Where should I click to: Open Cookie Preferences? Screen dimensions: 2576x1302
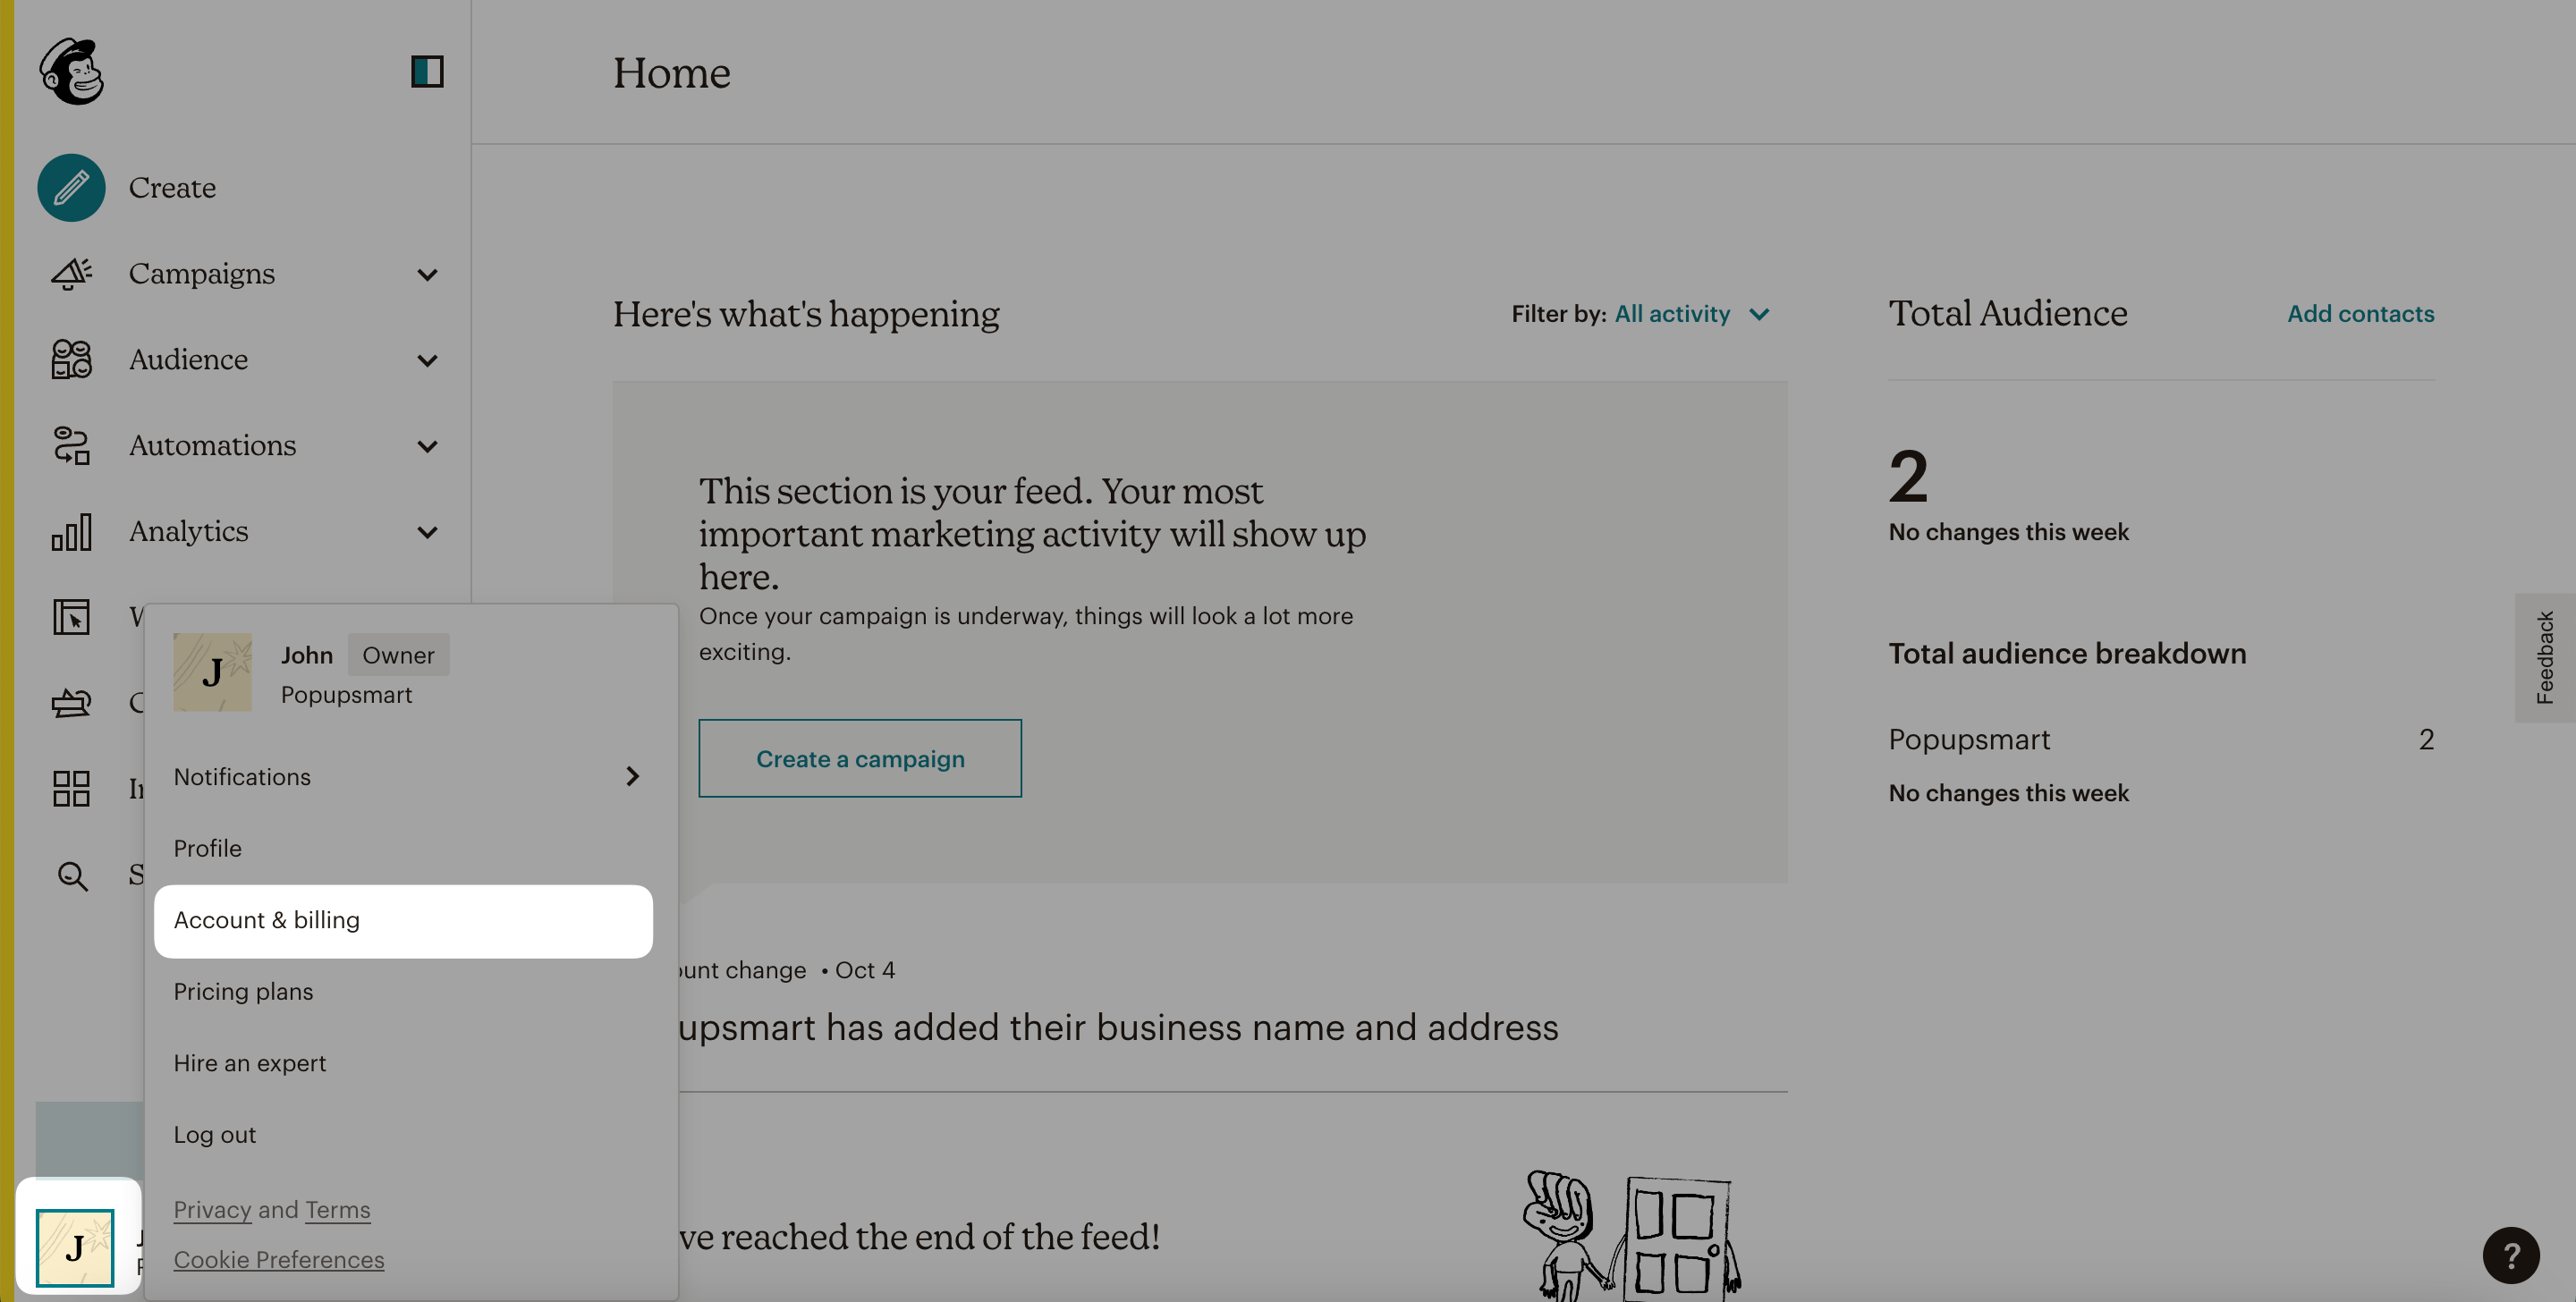click(x=279, y=1259)
